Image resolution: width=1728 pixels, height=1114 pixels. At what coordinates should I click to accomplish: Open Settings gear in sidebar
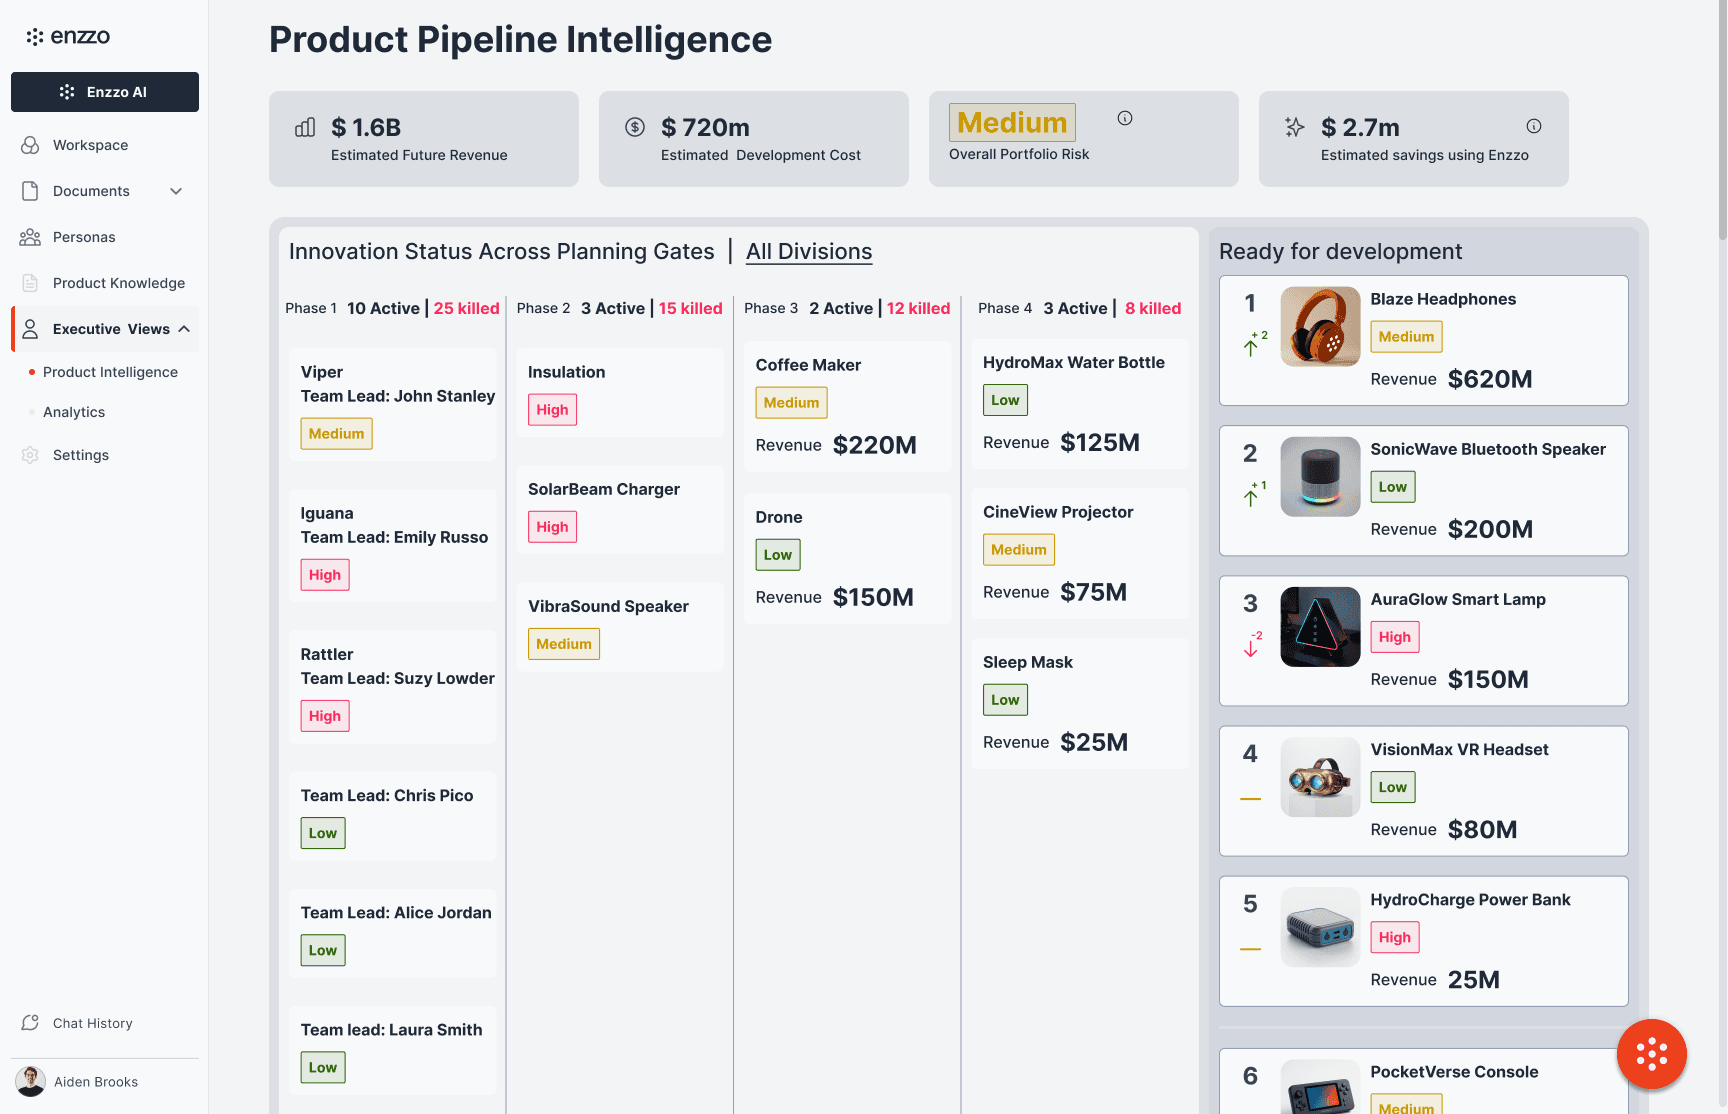(30, 455)
